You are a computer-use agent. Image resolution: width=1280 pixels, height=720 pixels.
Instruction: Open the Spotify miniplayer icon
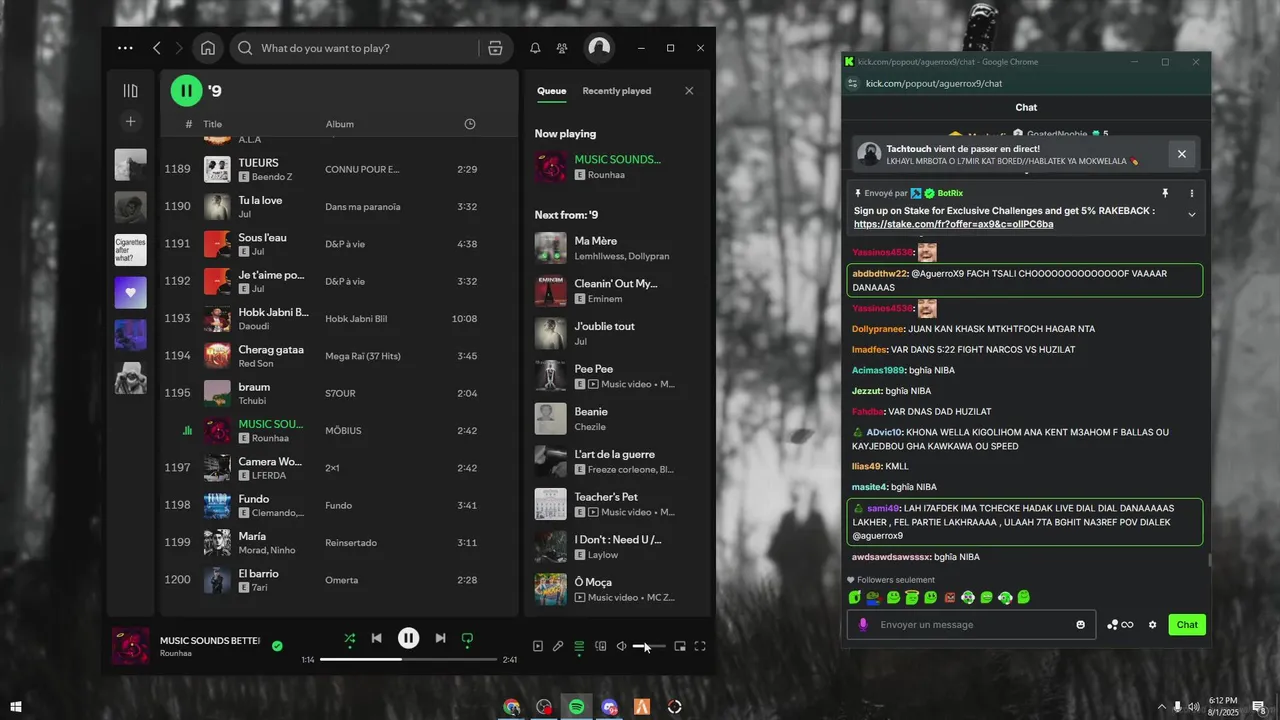680,646
